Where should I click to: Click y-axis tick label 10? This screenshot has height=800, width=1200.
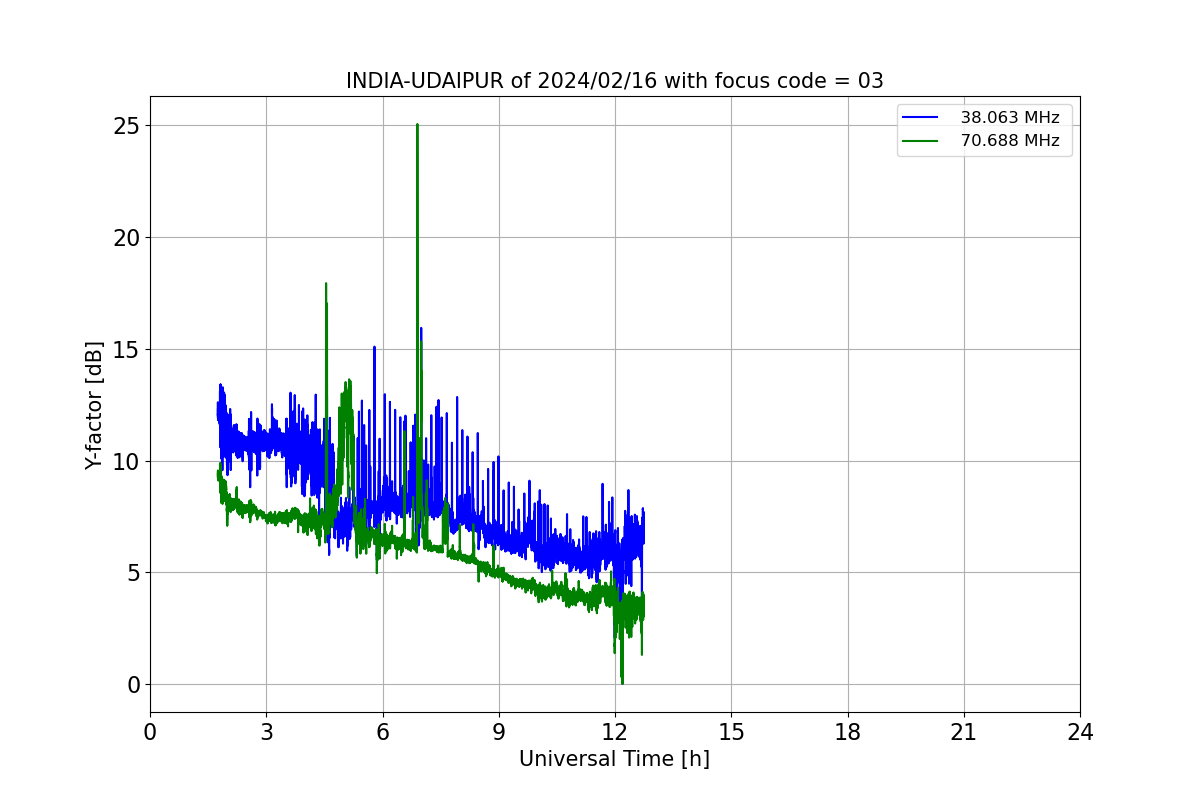point(127,462)
